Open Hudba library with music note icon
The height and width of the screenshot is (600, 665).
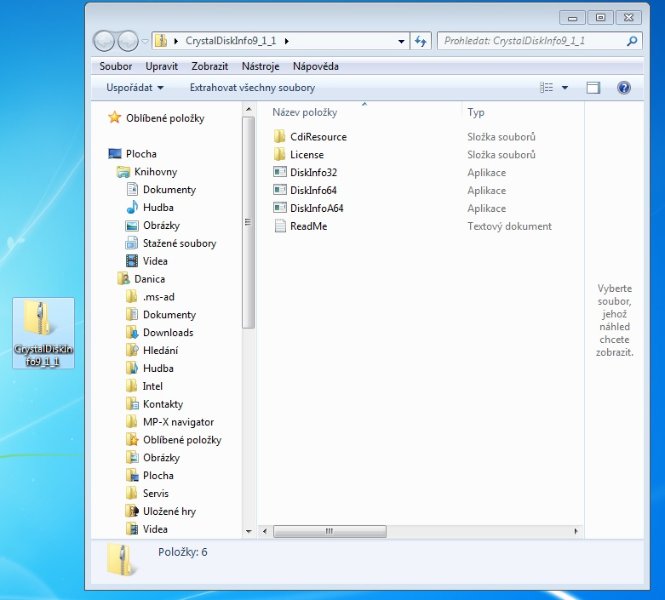[x=150, y=207]
